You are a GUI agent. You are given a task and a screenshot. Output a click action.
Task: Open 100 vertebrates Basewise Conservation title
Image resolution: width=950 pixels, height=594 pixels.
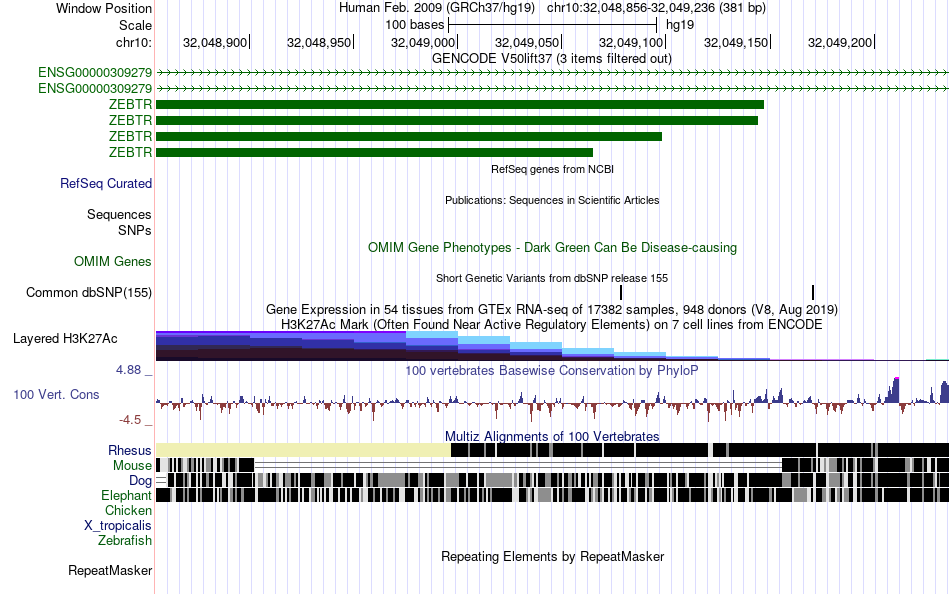pyautogui.click(x=552, y=370)
